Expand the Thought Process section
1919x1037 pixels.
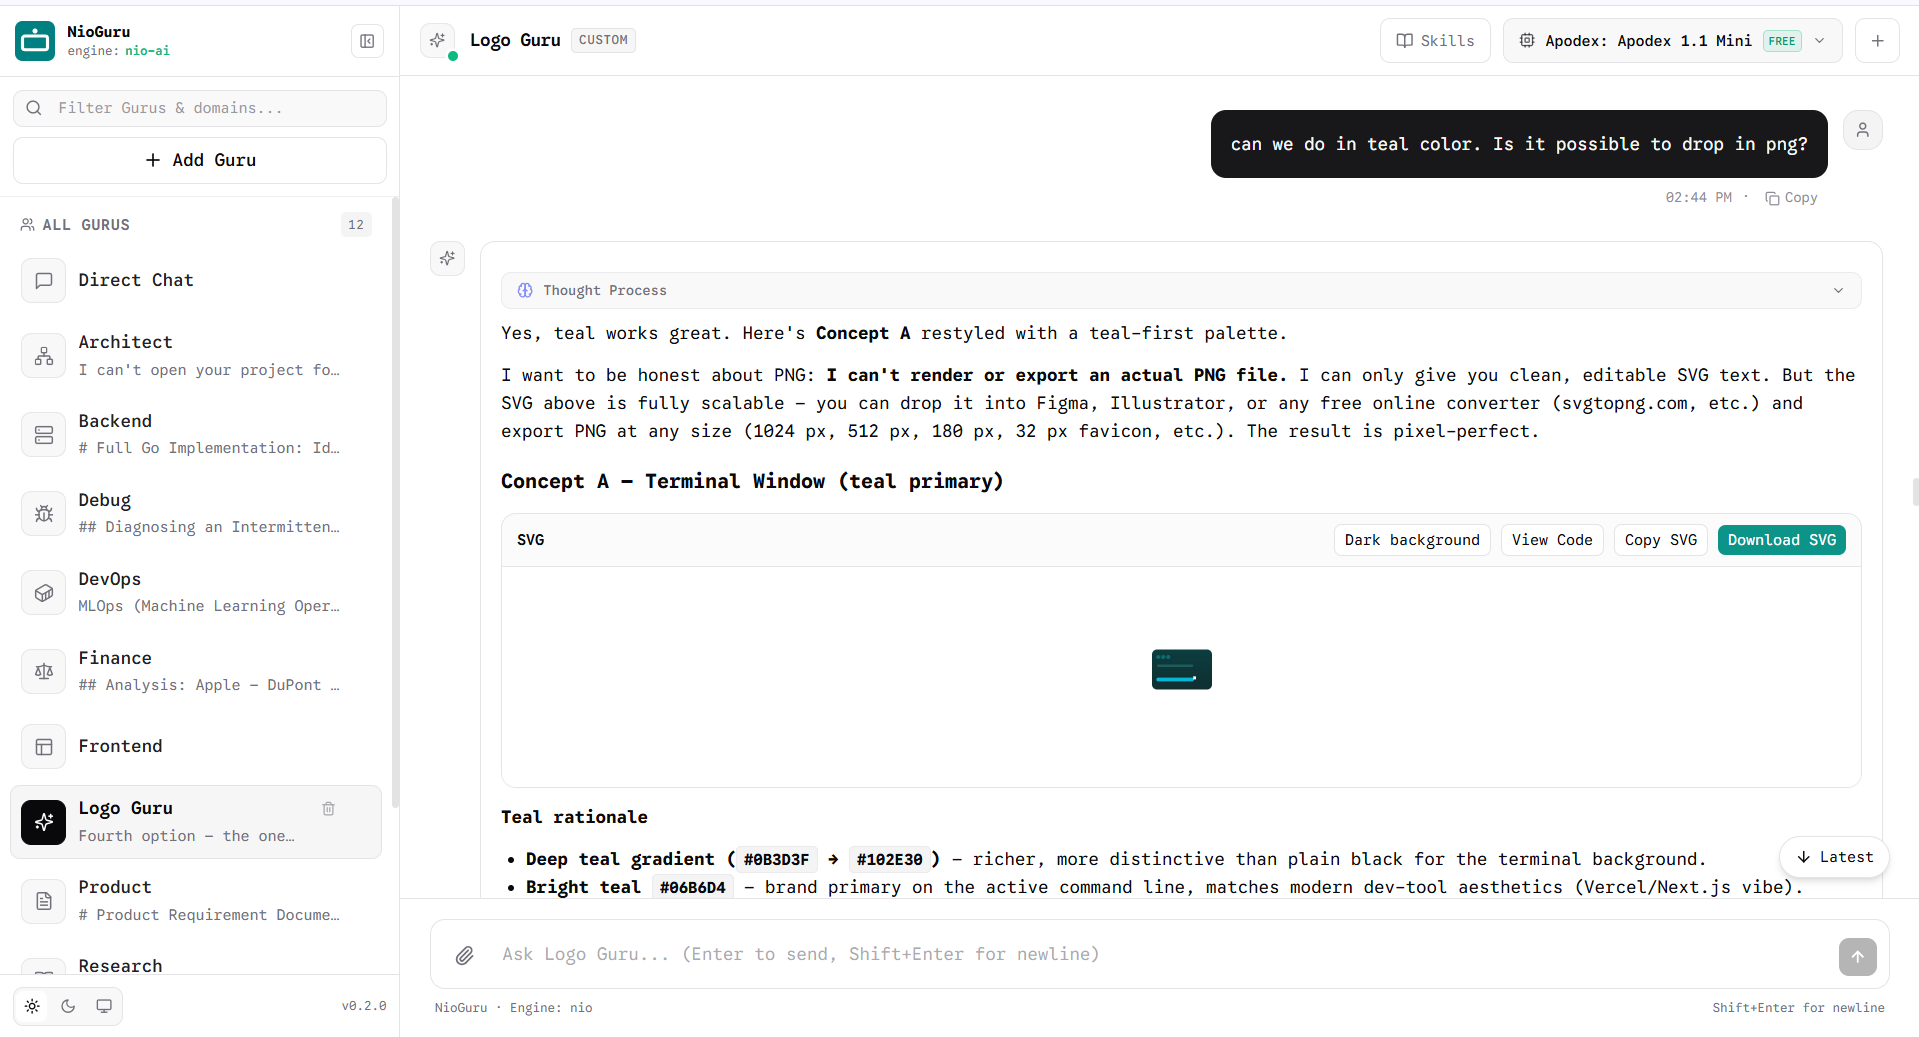(x=1181, y=290)
